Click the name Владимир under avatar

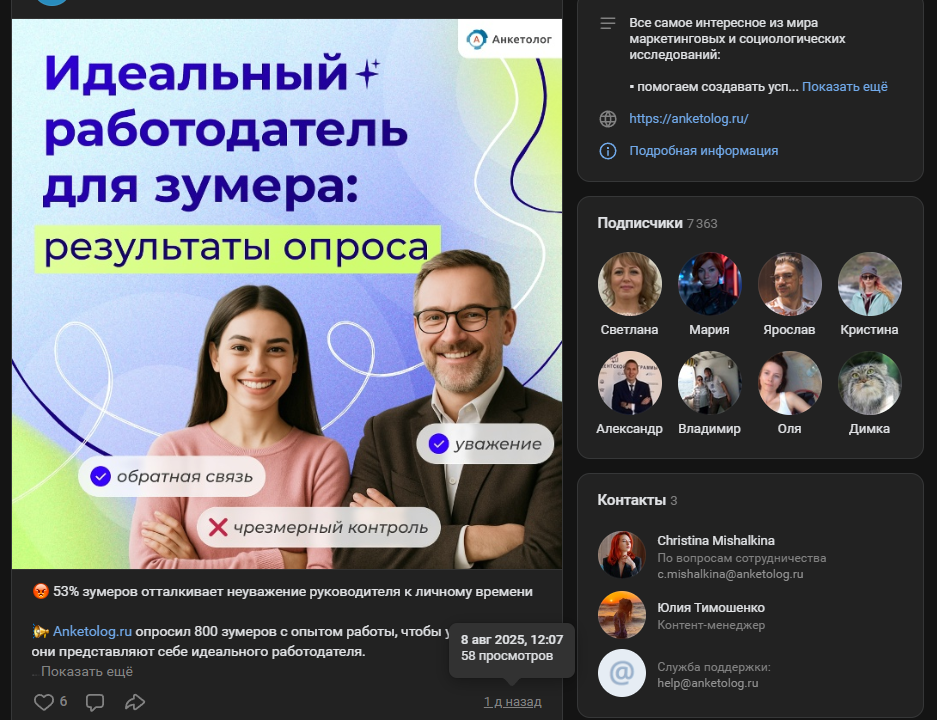pos(709,429)
